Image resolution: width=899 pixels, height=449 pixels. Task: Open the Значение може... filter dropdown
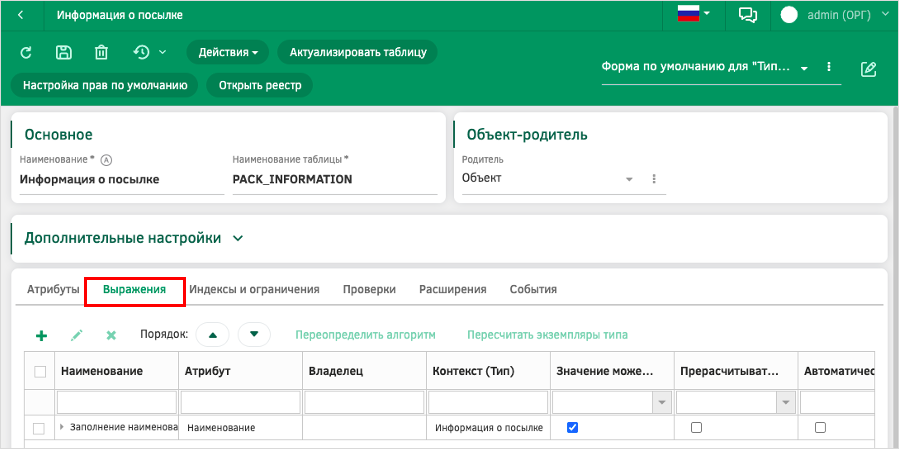pyautogui.click(x=662, y=403)
